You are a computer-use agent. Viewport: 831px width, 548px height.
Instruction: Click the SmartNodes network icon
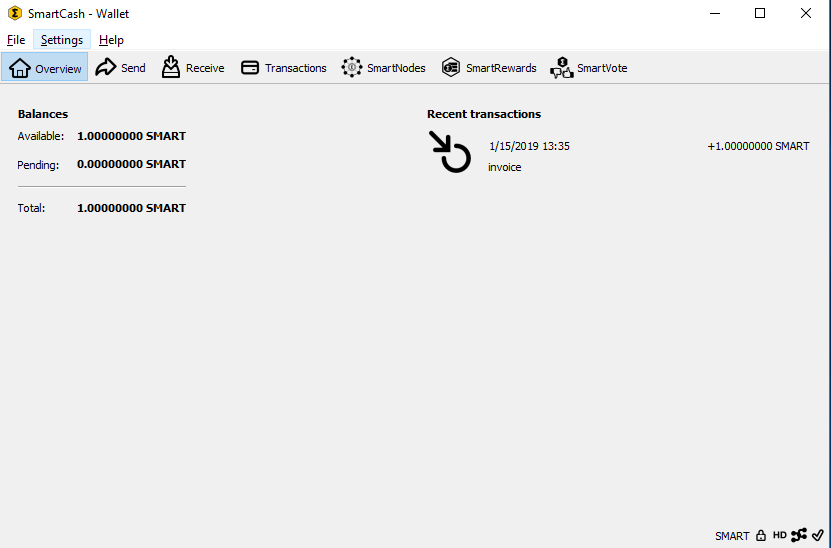(351, 67)
